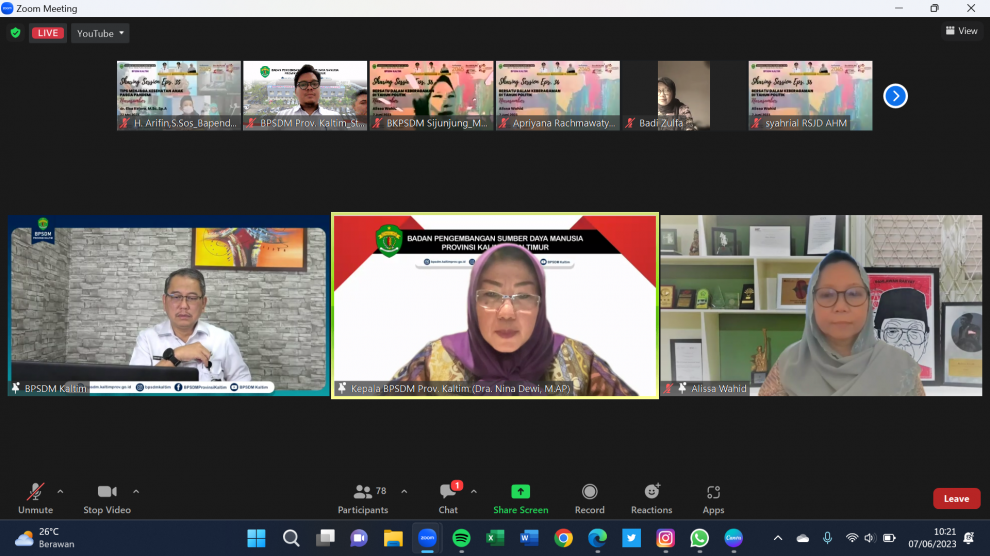Open the View layout menu
This screenshot has height=556, width=990.
pyautogui.click(x=961, y=31)
